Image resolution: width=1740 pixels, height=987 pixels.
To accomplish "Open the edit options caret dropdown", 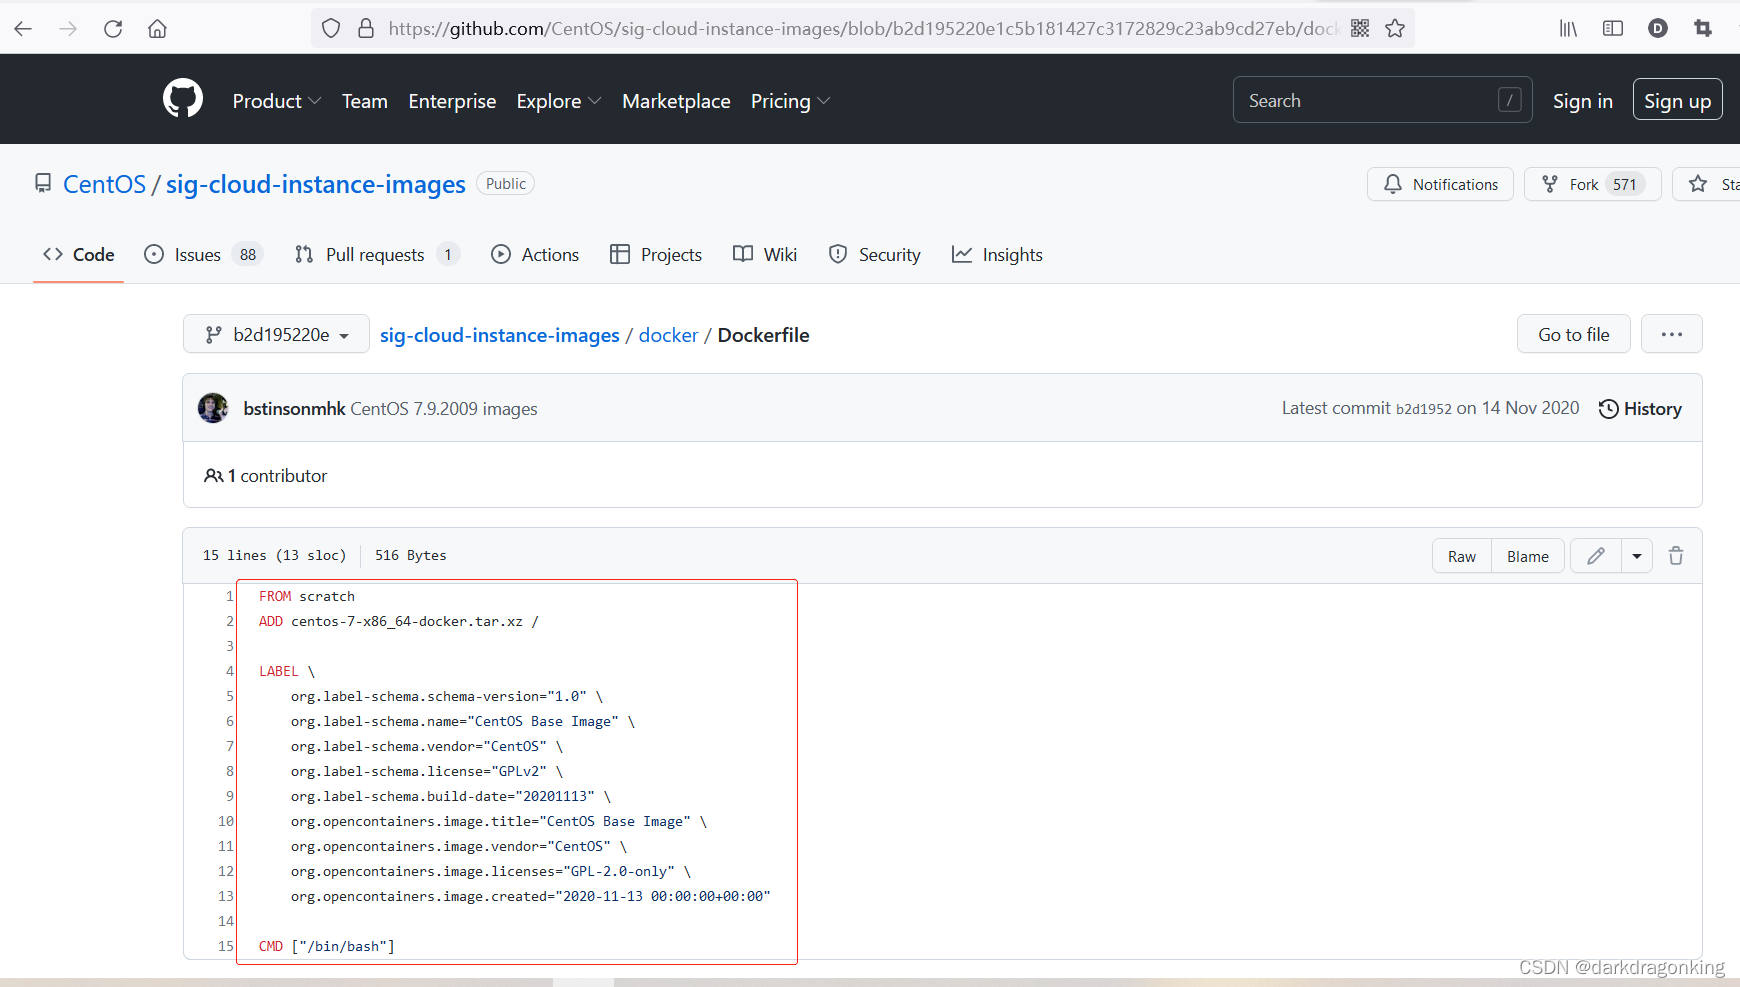I will tap(1637, 556).
